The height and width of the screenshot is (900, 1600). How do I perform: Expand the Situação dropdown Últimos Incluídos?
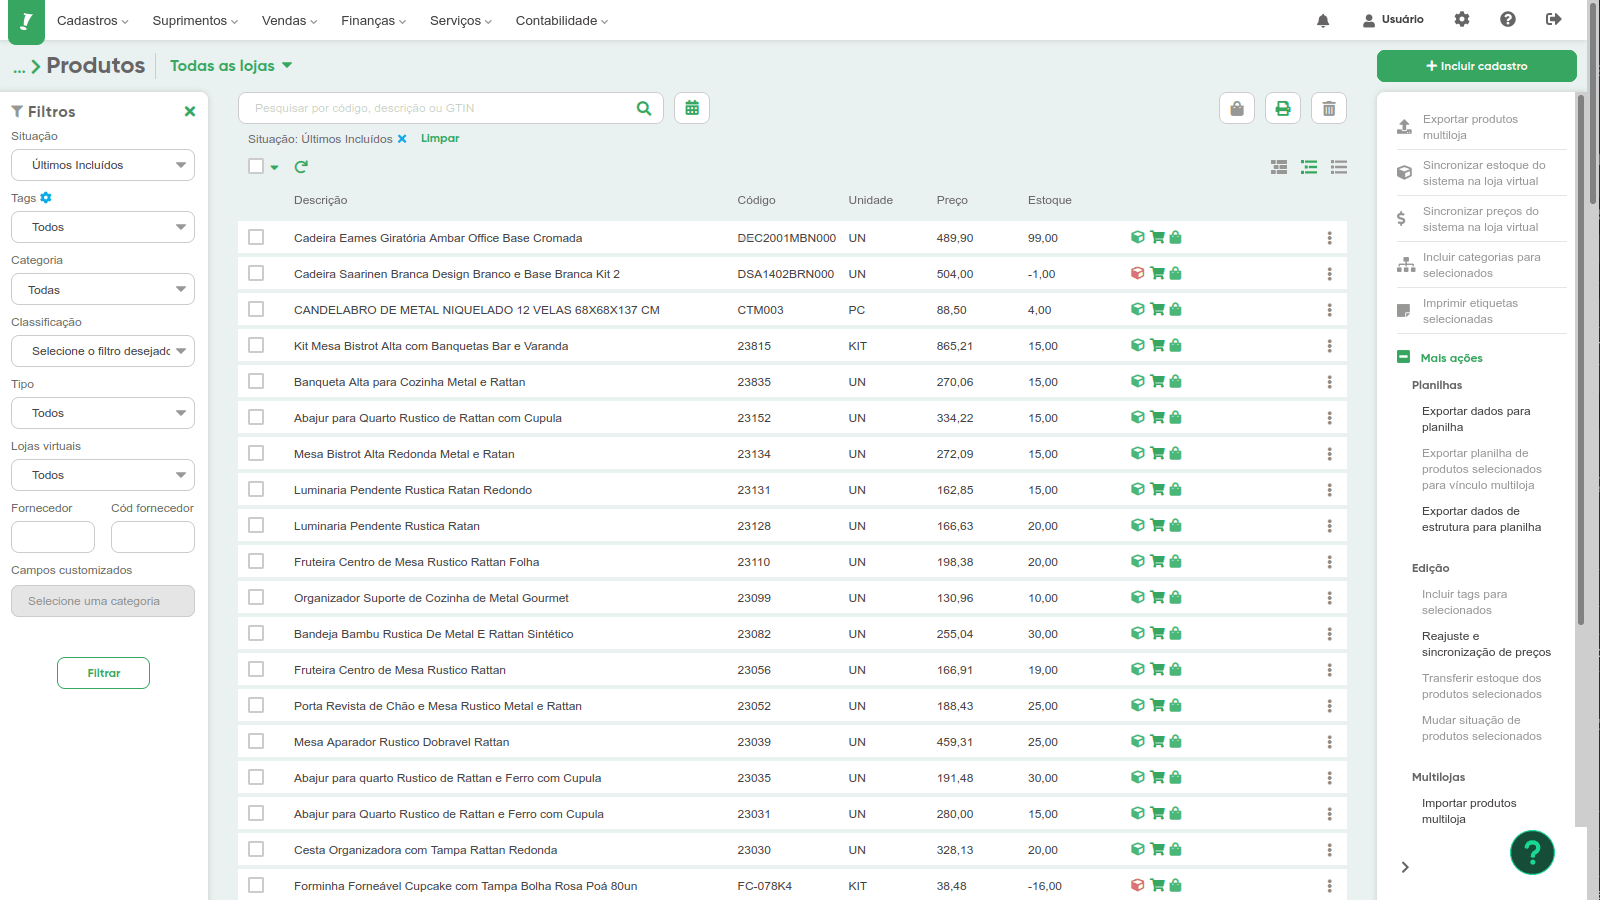coord(103,165)
